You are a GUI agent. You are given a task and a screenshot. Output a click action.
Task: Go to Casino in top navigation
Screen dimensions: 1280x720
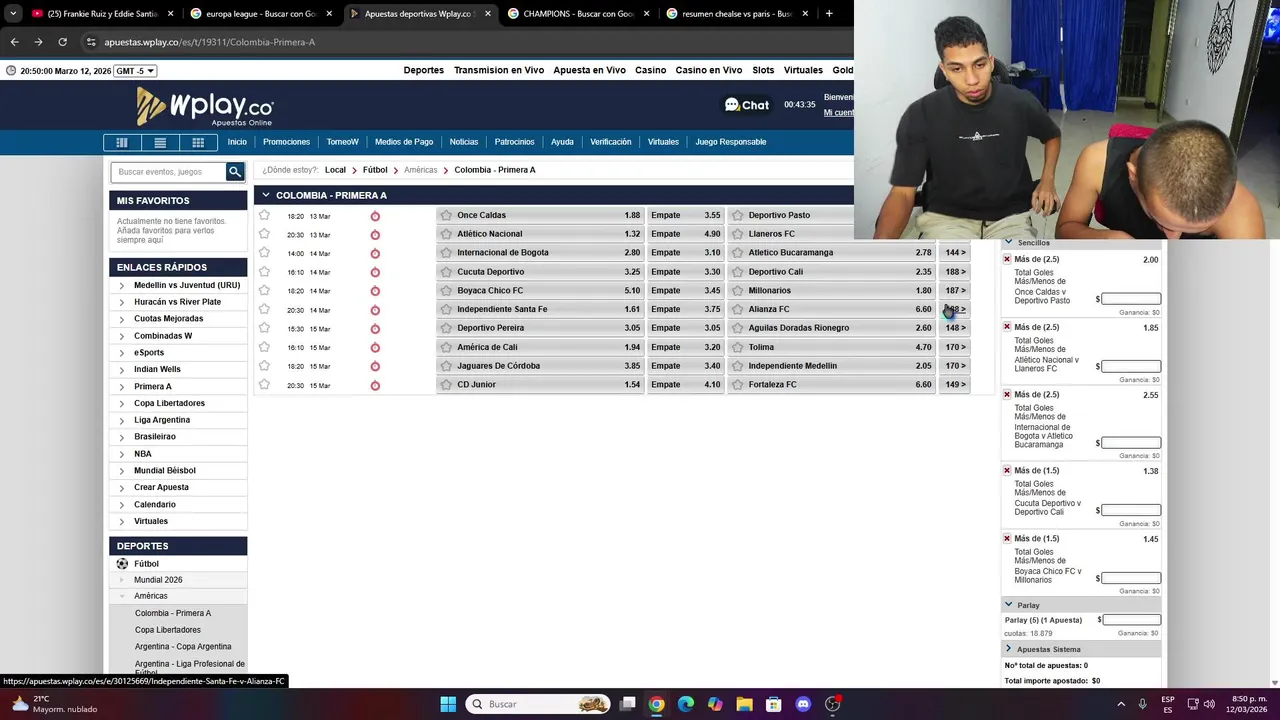point(650,70)
